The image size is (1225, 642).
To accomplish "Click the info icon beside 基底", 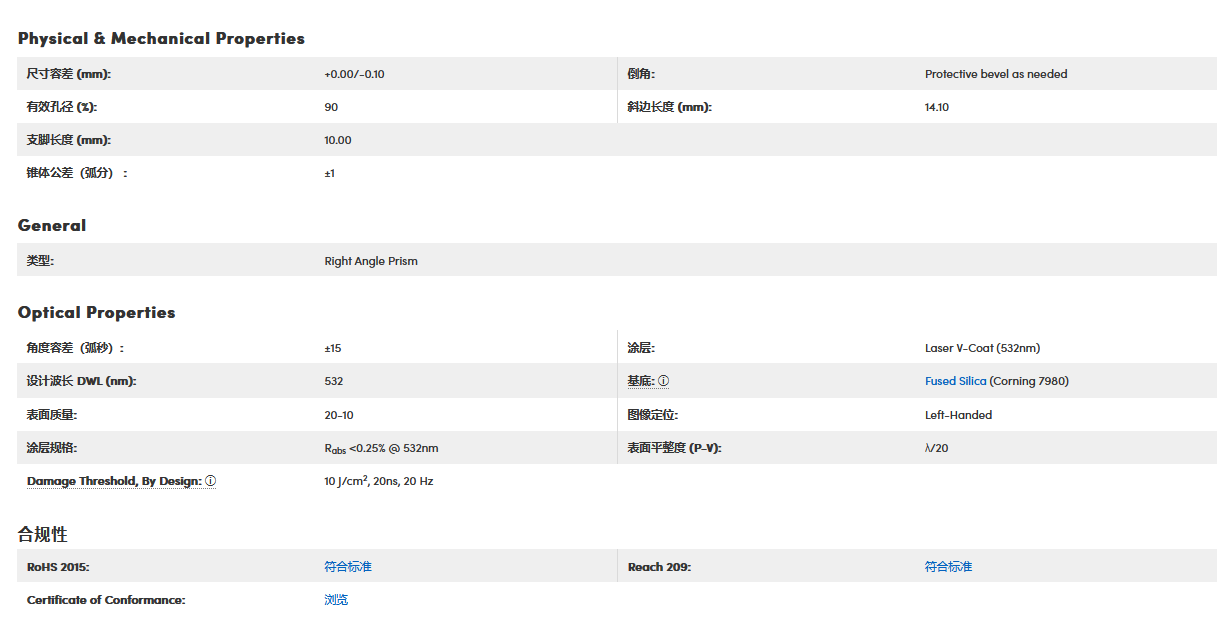I will tap(663, 381).
